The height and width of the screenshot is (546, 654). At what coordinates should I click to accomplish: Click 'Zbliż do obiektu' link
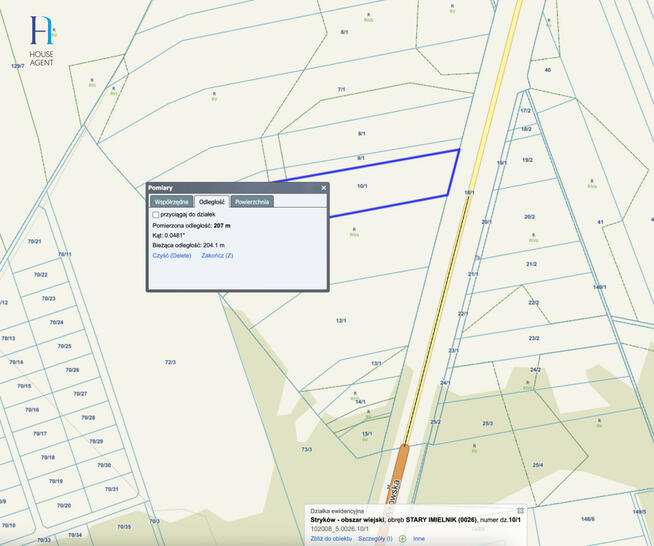331,538
